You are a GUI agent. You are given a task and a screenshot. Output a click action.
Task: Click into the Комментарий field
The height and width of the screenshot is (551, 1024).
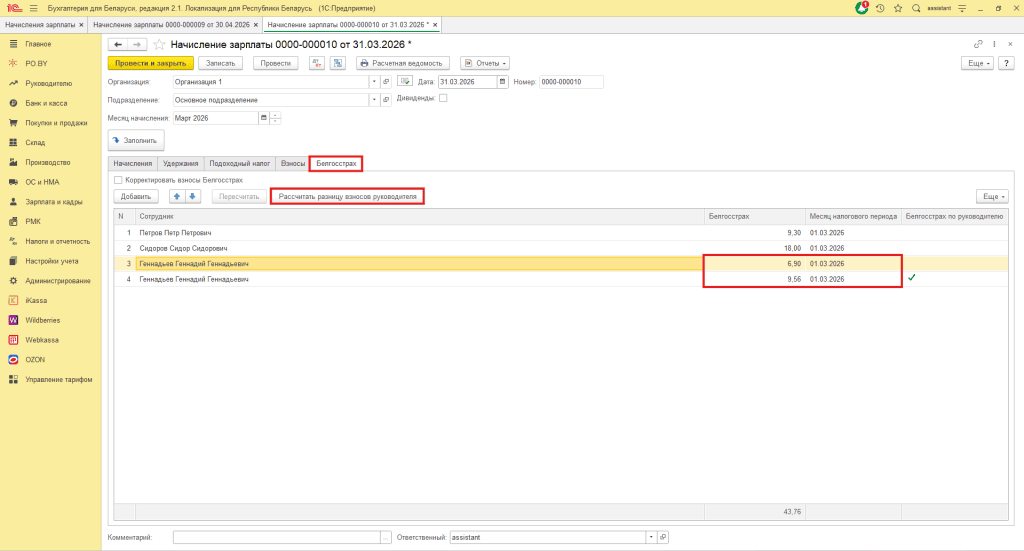click(x=277, y=537)
